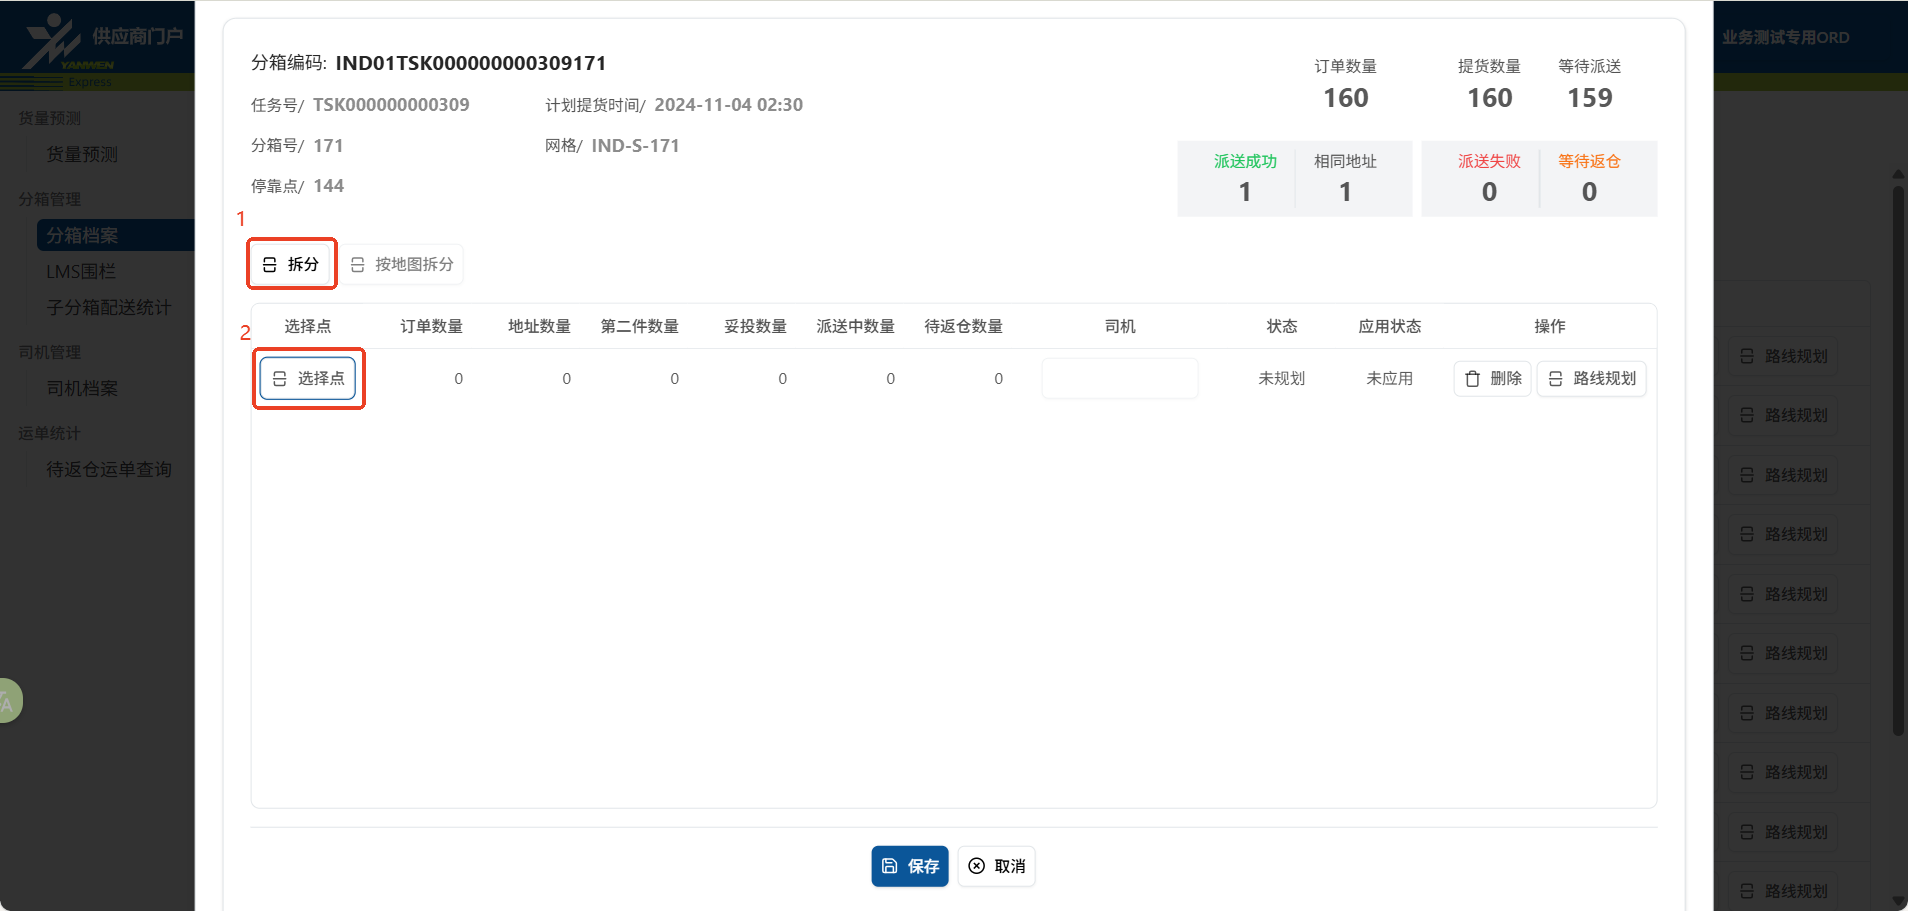1908x911 pixels.
Task: Click the 选择点 icon in the table row
Action: [x=281, y=378]
